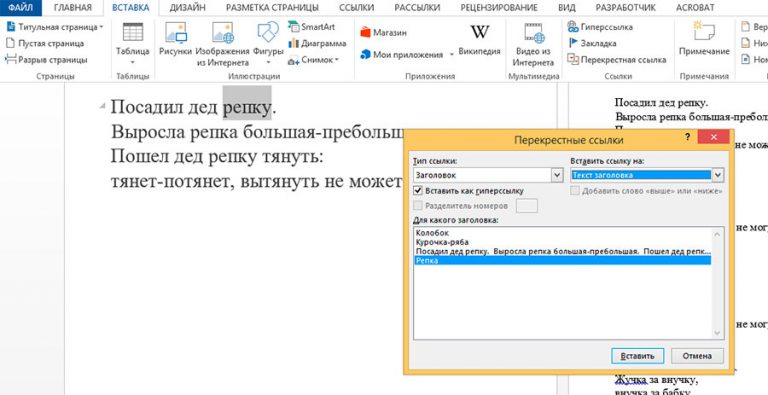Open the Магазин apps store

[x=384, y=33]
